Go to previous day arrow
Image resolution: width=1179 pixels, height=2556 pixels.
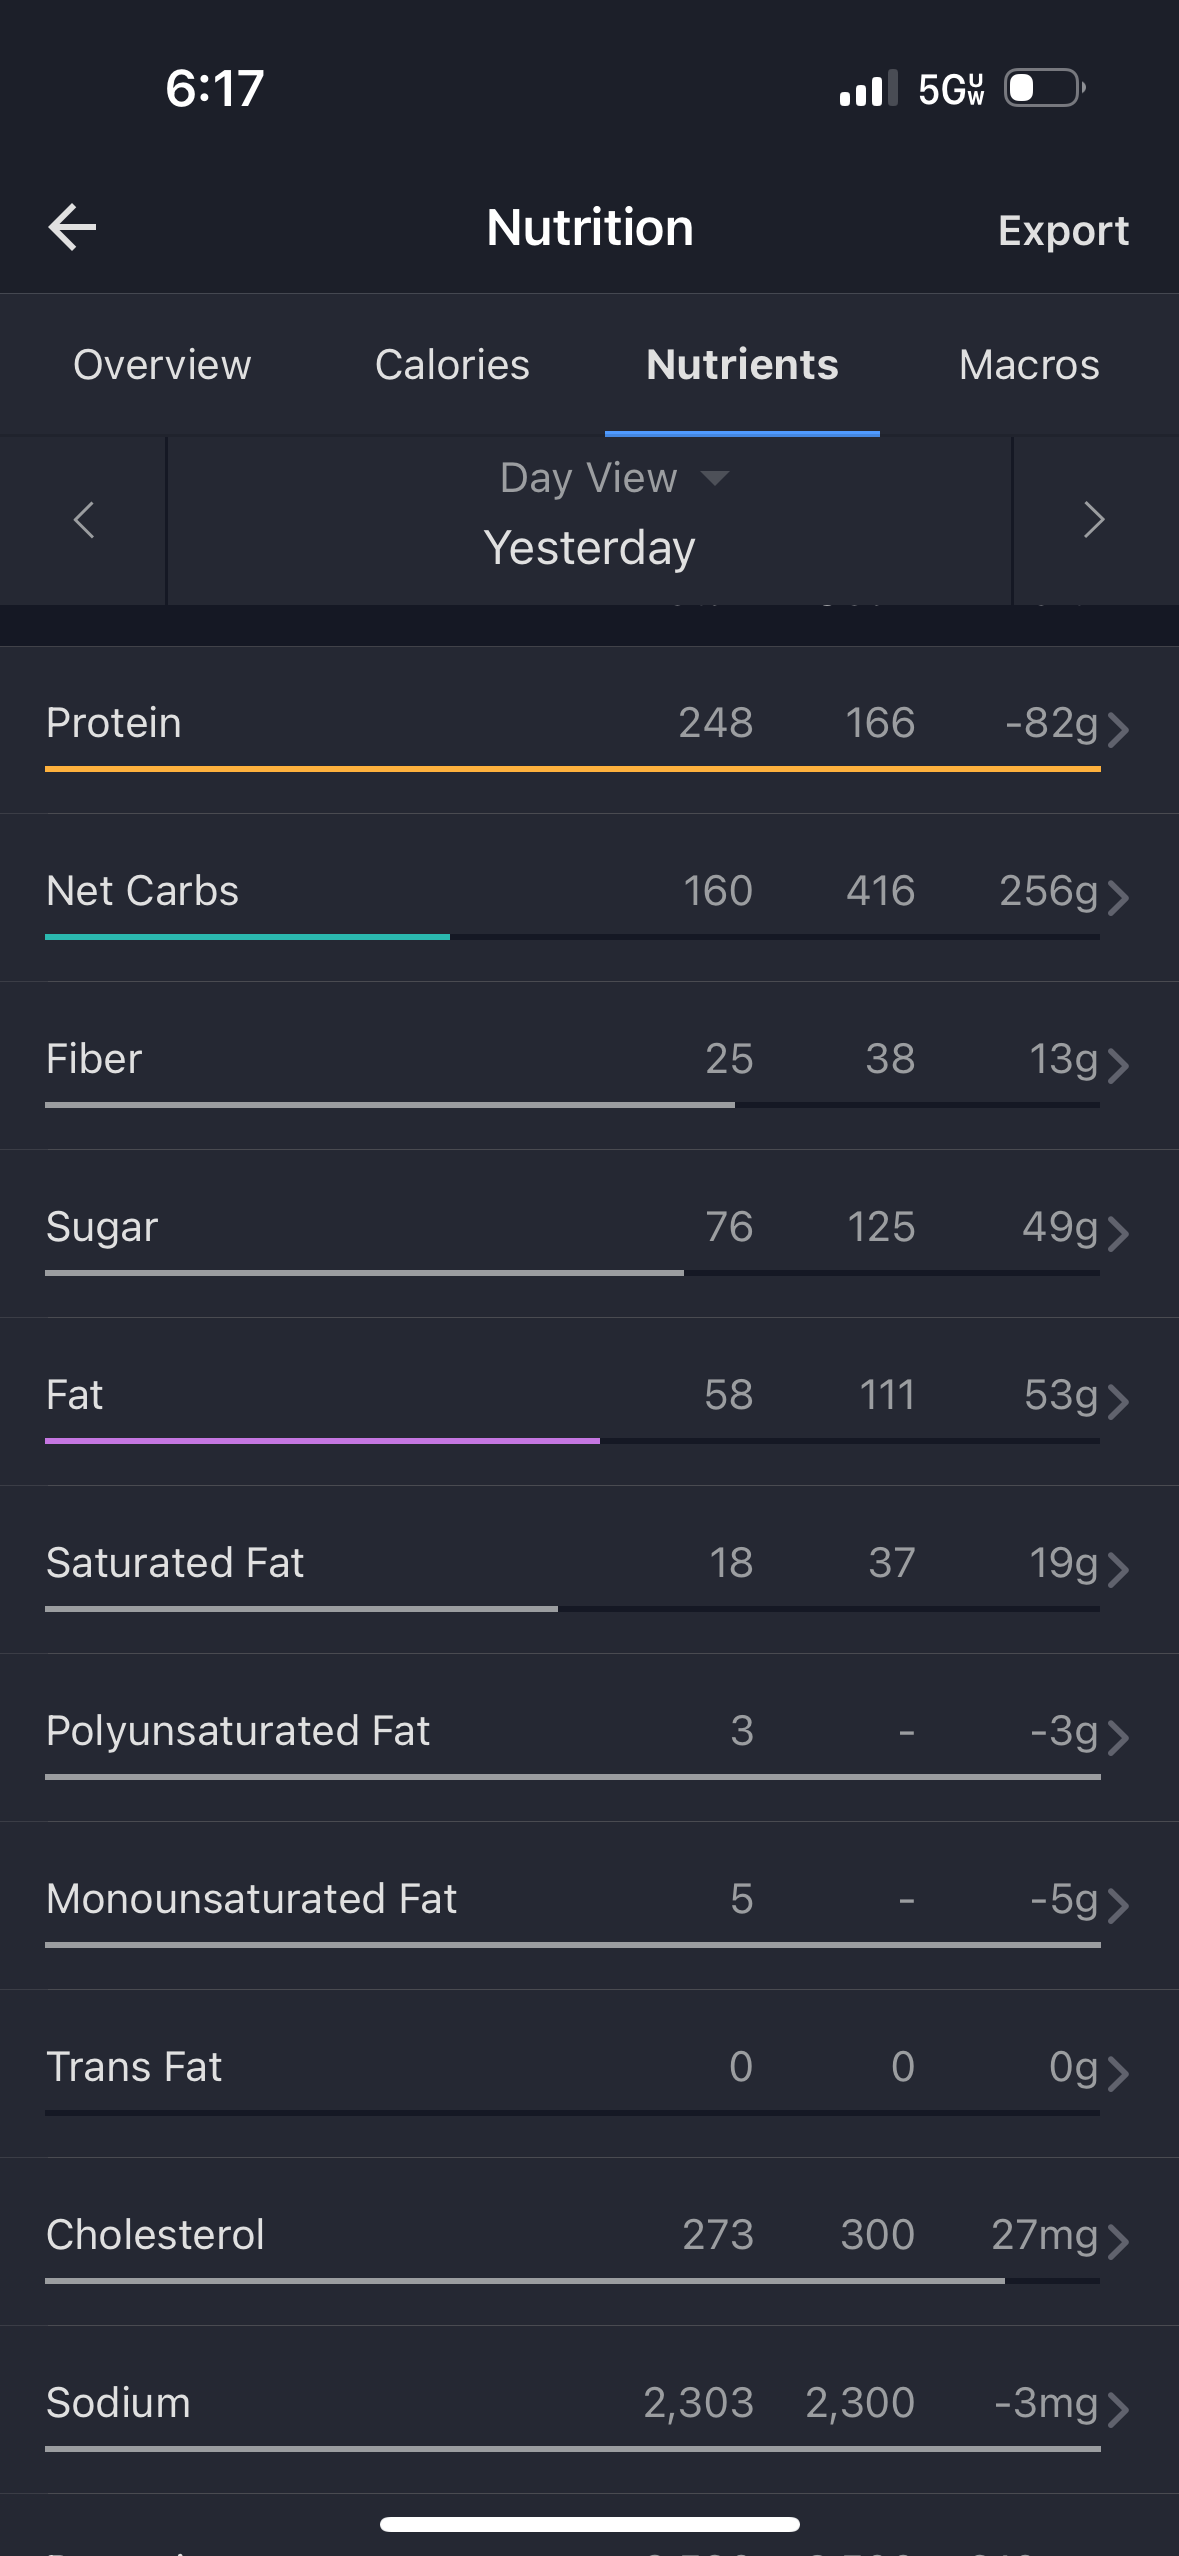click(x=84, y=520)
